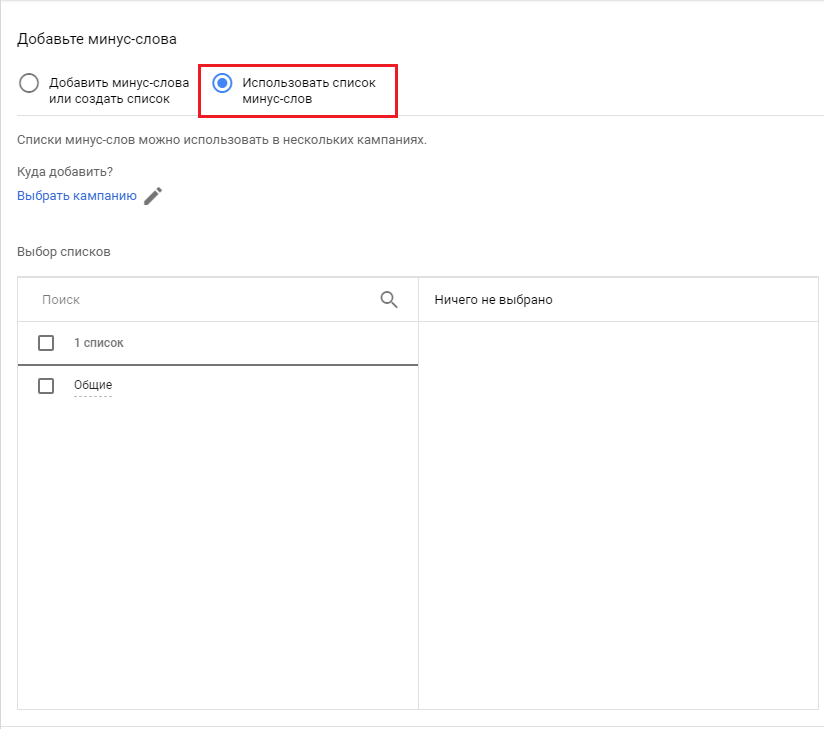
Task: Click the 'Добавьте минус-слова' heading
Action: (x=97, y=39)
